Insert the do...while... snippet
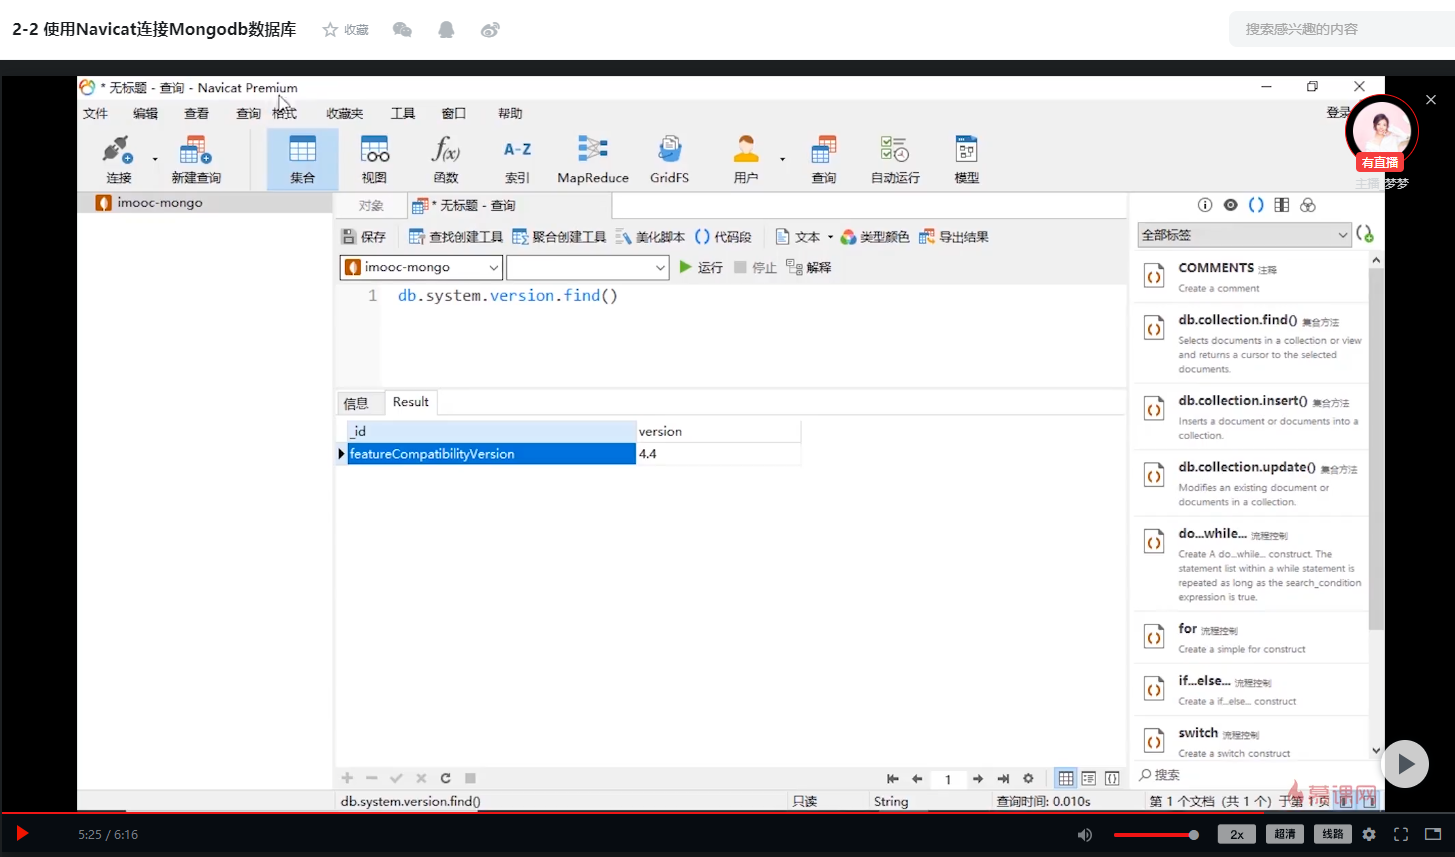The height and width of the screenshot is (857, 1455). click(x=1251, y=564)
